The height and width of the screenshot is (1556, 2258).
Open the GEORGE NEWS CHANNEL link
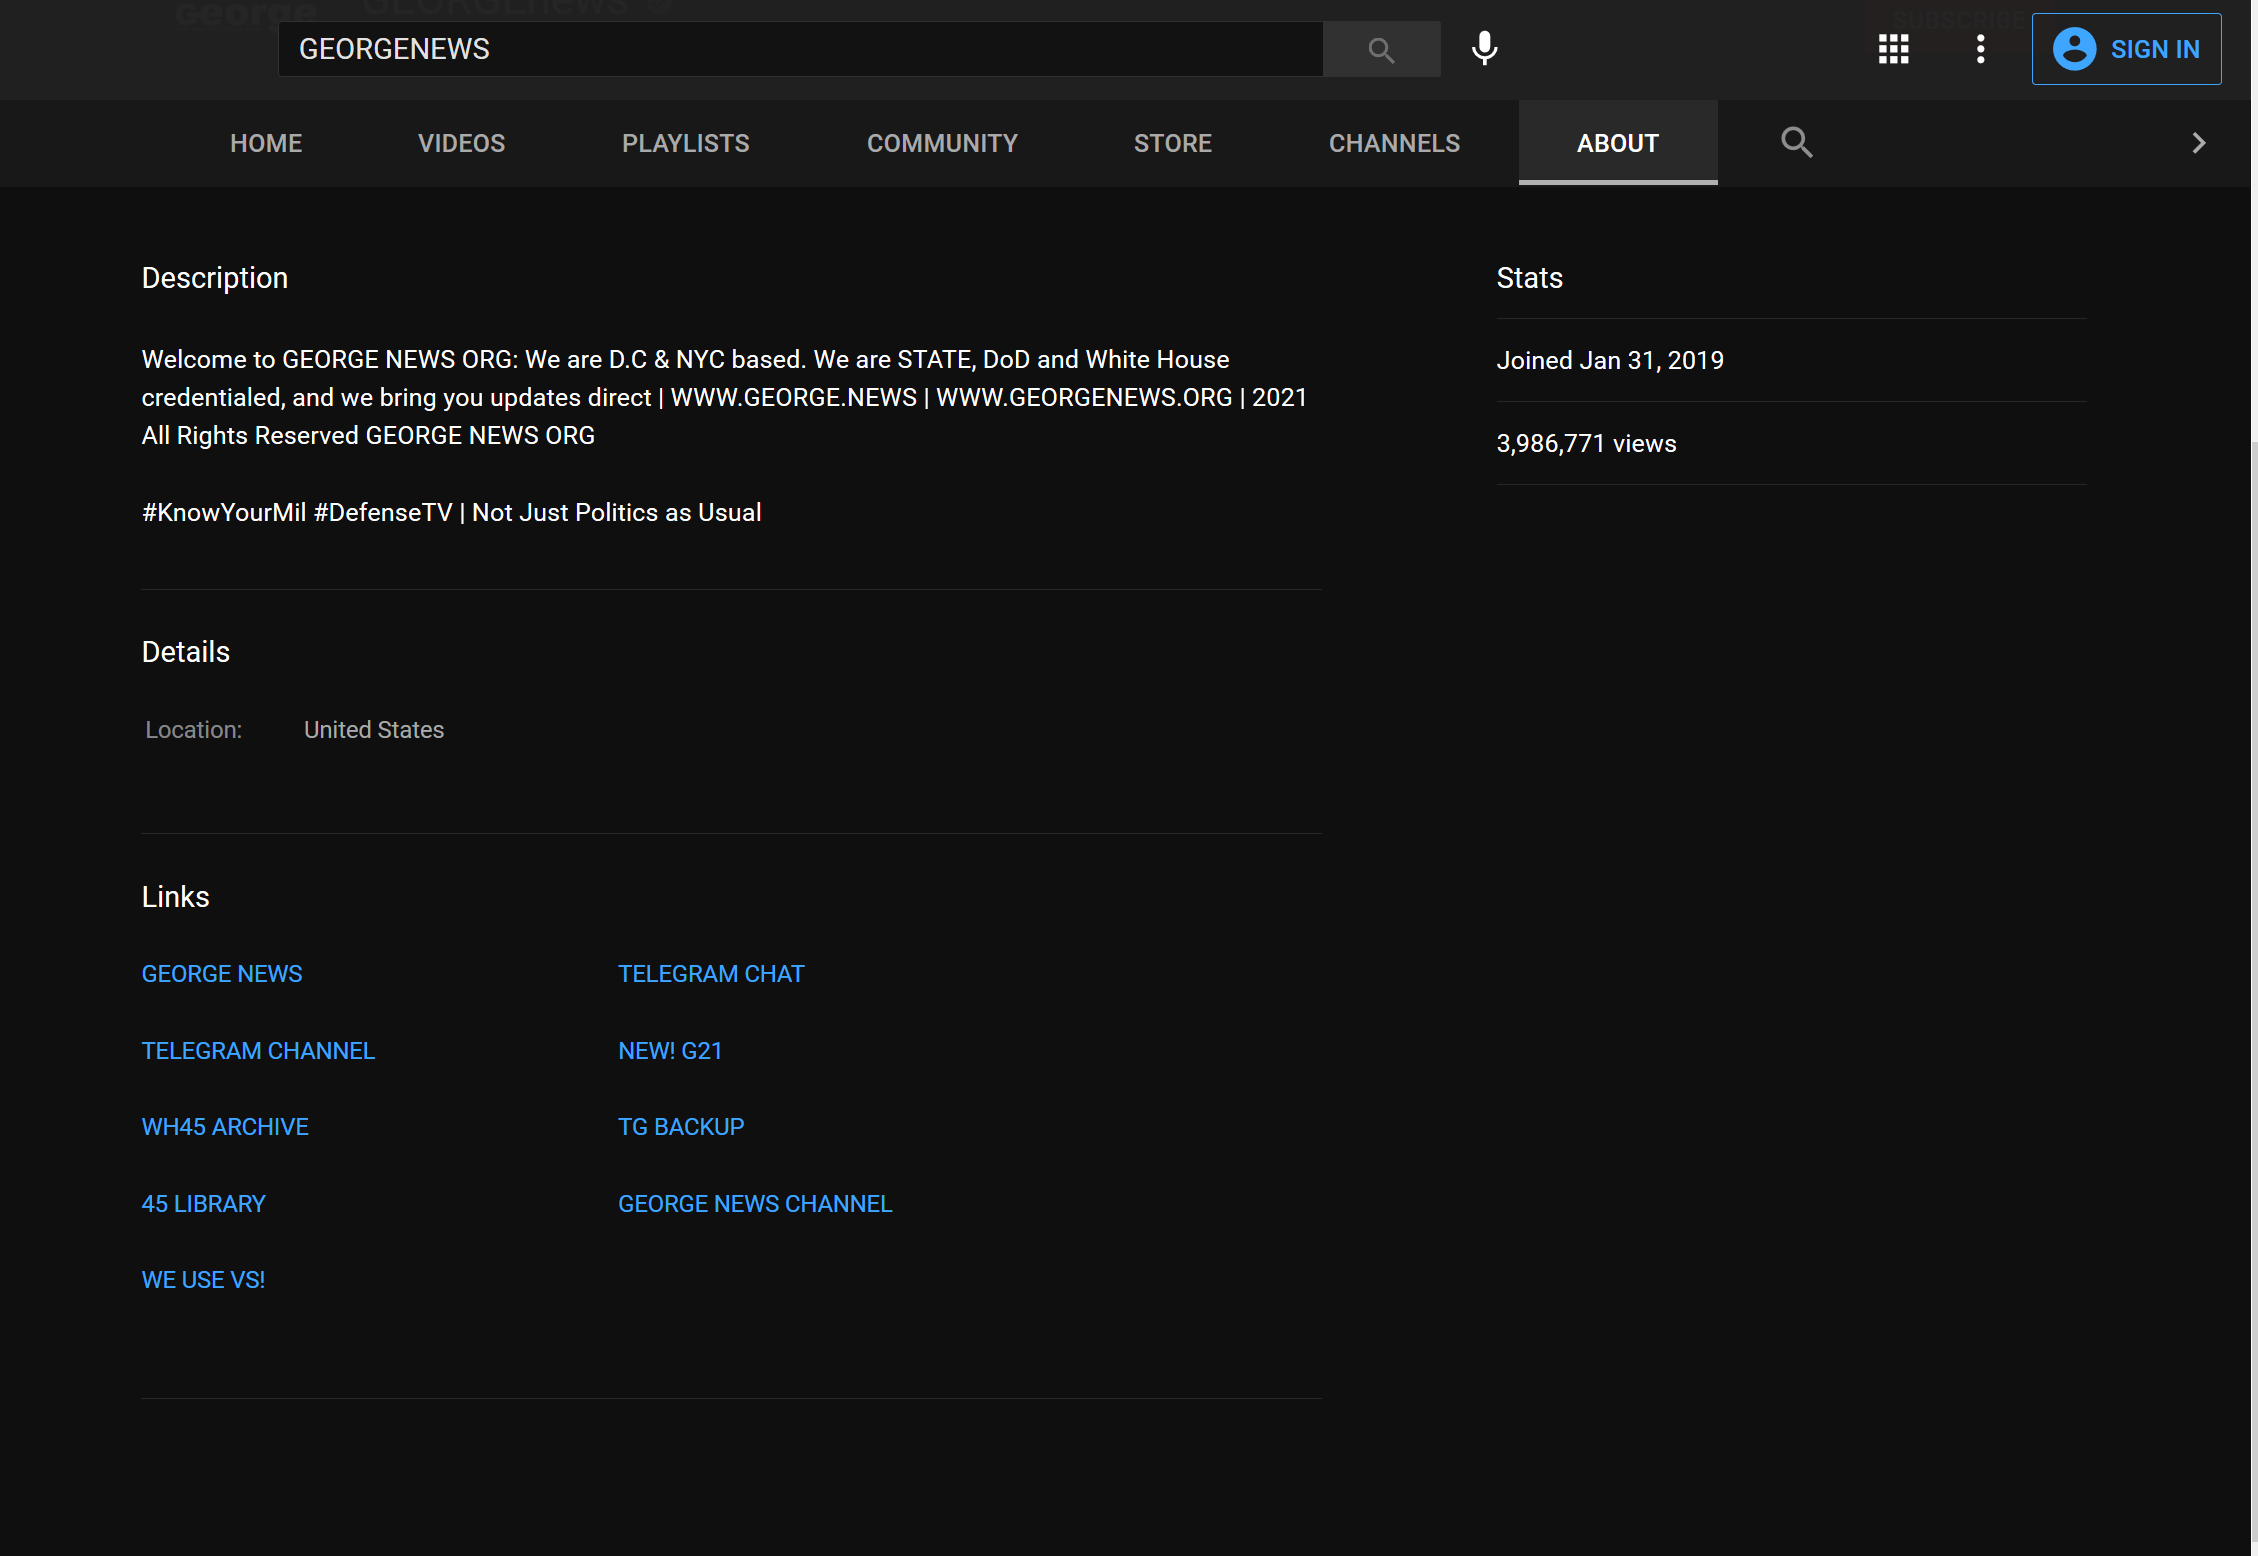[x=755, y=1204]
